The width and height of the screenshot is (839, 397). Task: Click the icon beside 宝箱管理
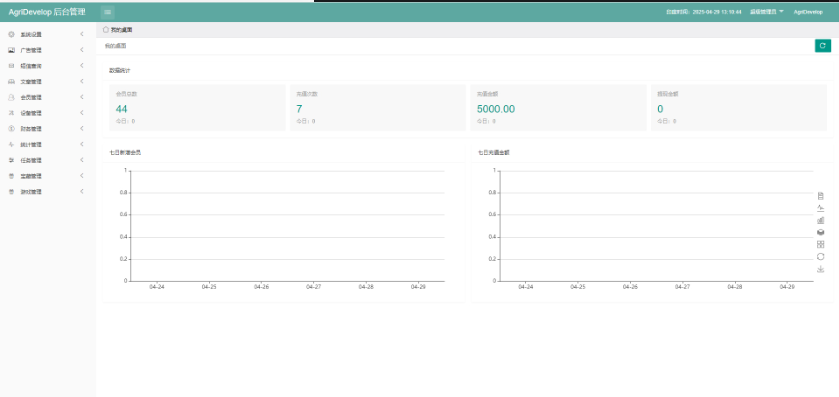point(12,176)
